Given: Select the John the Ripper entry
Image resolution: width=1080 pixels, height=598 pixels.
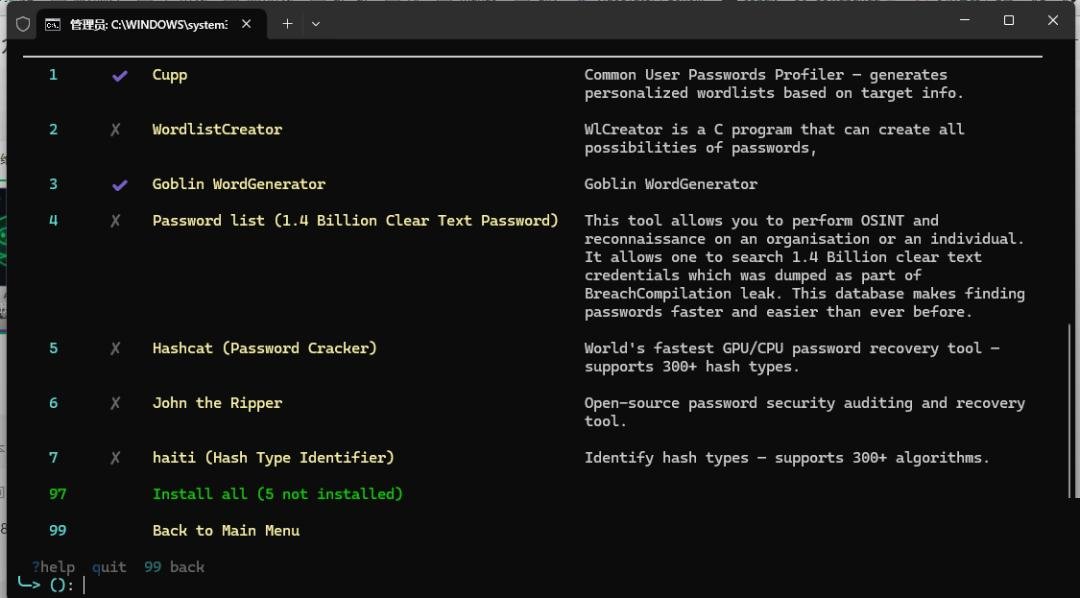Looking at the screenshot, I should 217,403.
